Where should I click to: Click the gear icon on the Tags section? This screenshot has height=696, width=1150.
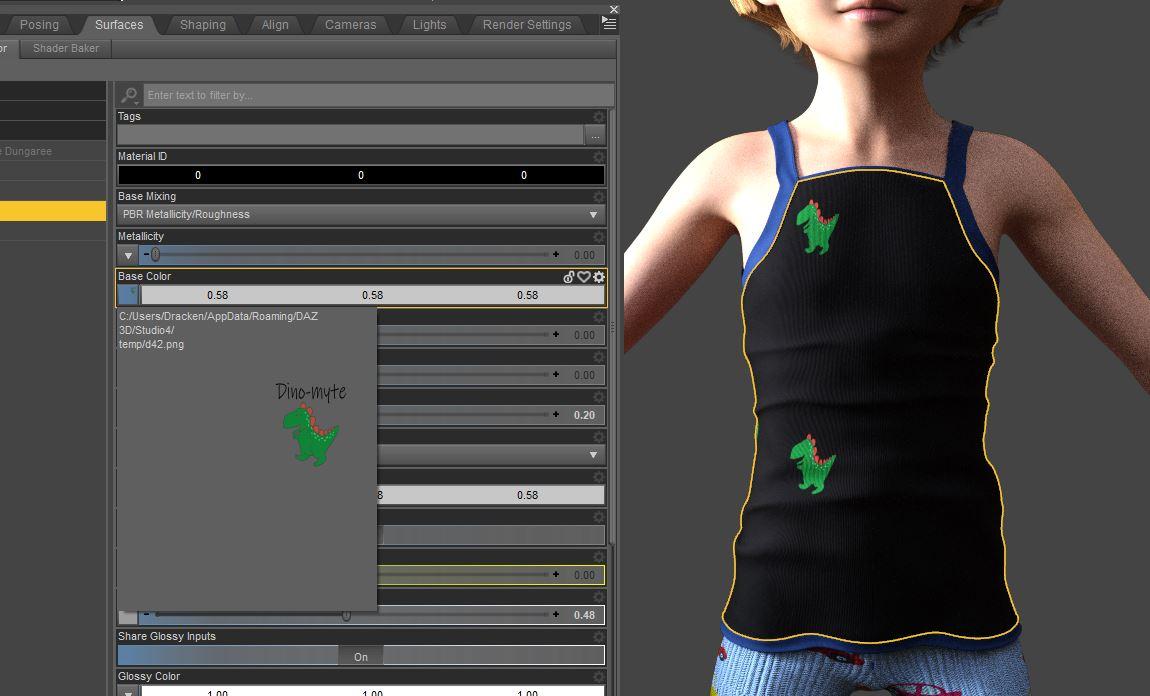[x=597, y=117]
